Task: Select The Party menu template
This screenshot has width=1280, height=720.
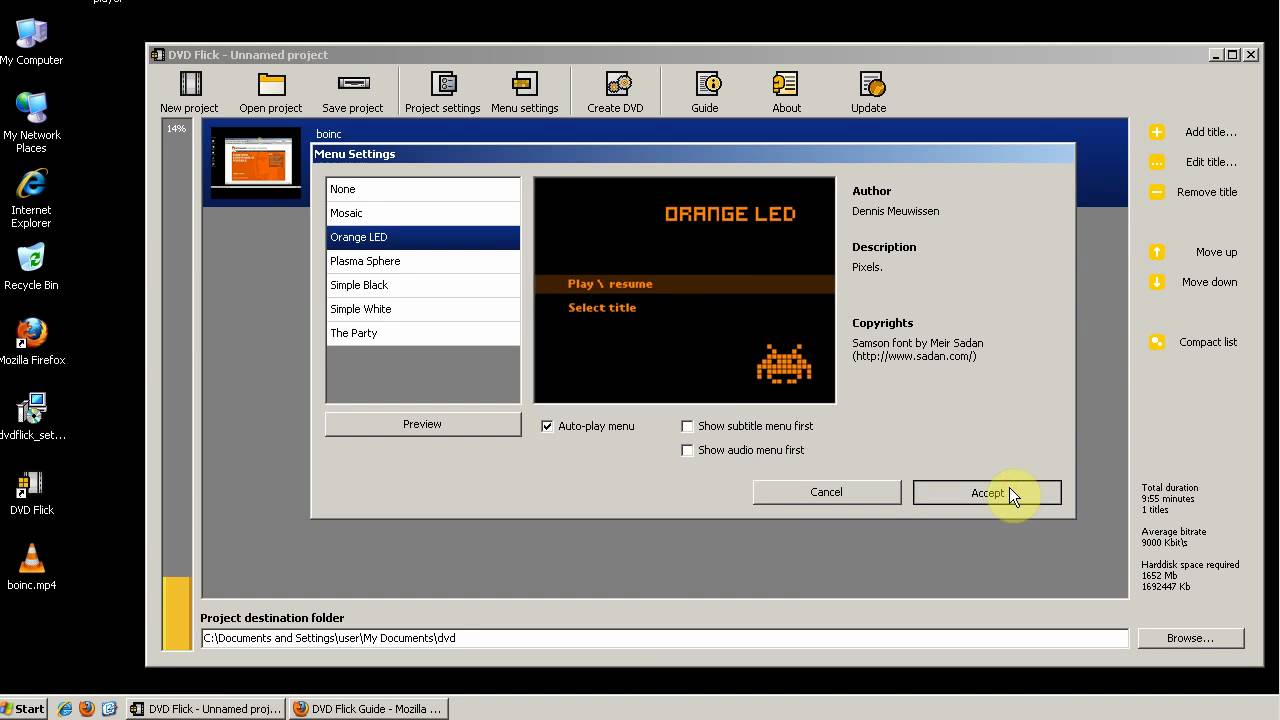Action: (423, 333)
